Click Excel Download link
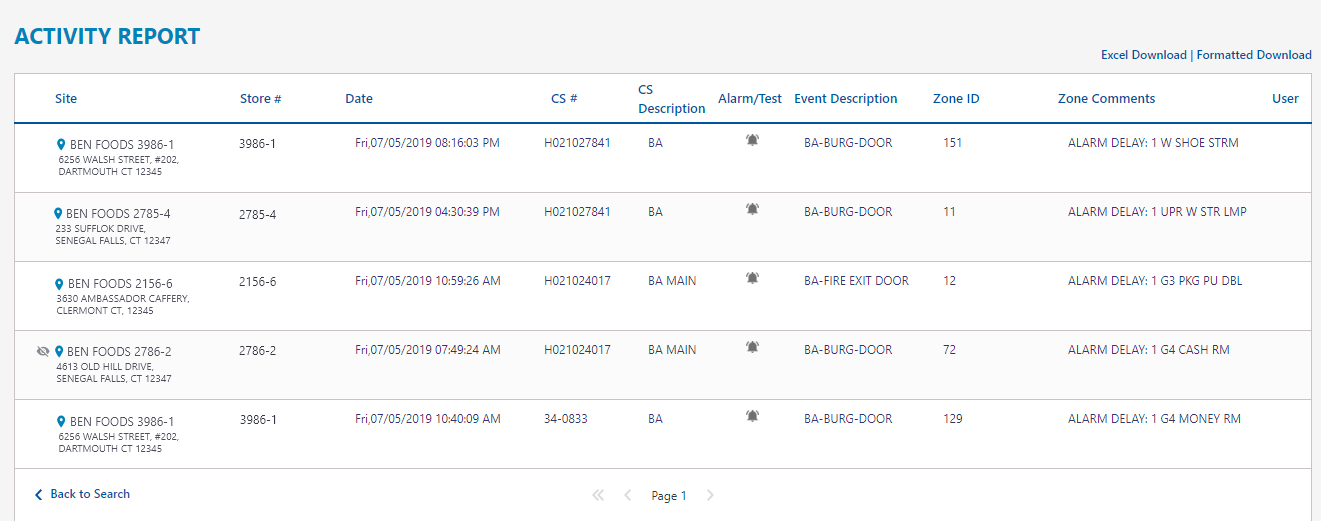This screenshot has width=1322, height=522. point(1143,55)
